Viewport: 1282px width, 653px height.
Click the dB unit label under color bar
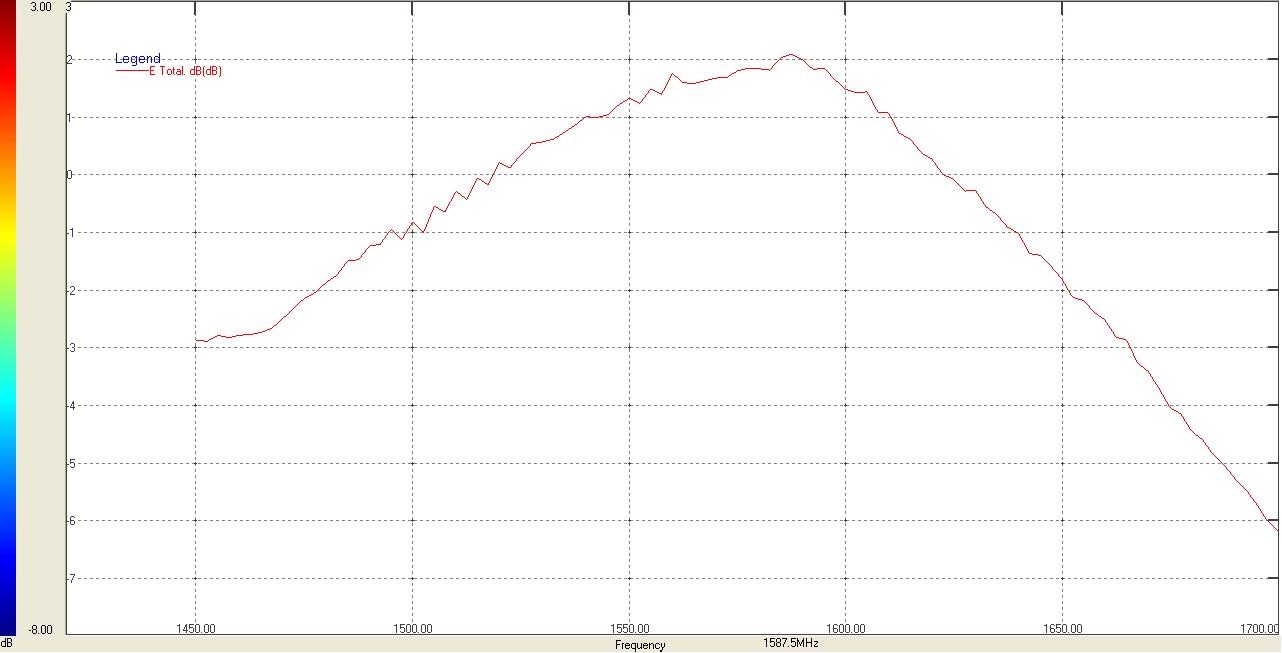pos(7,643)
